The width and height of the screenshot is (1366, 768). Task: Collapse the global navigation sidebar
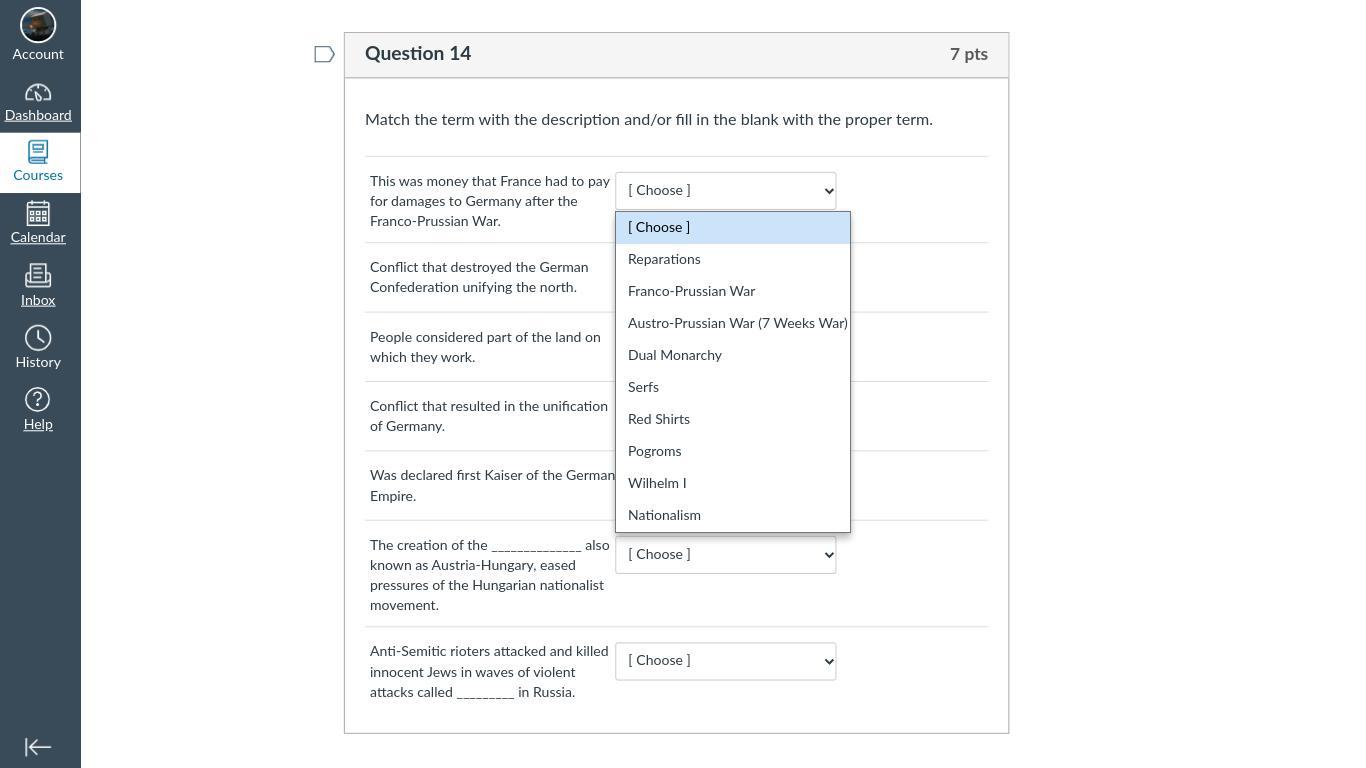tap(38, 747)
